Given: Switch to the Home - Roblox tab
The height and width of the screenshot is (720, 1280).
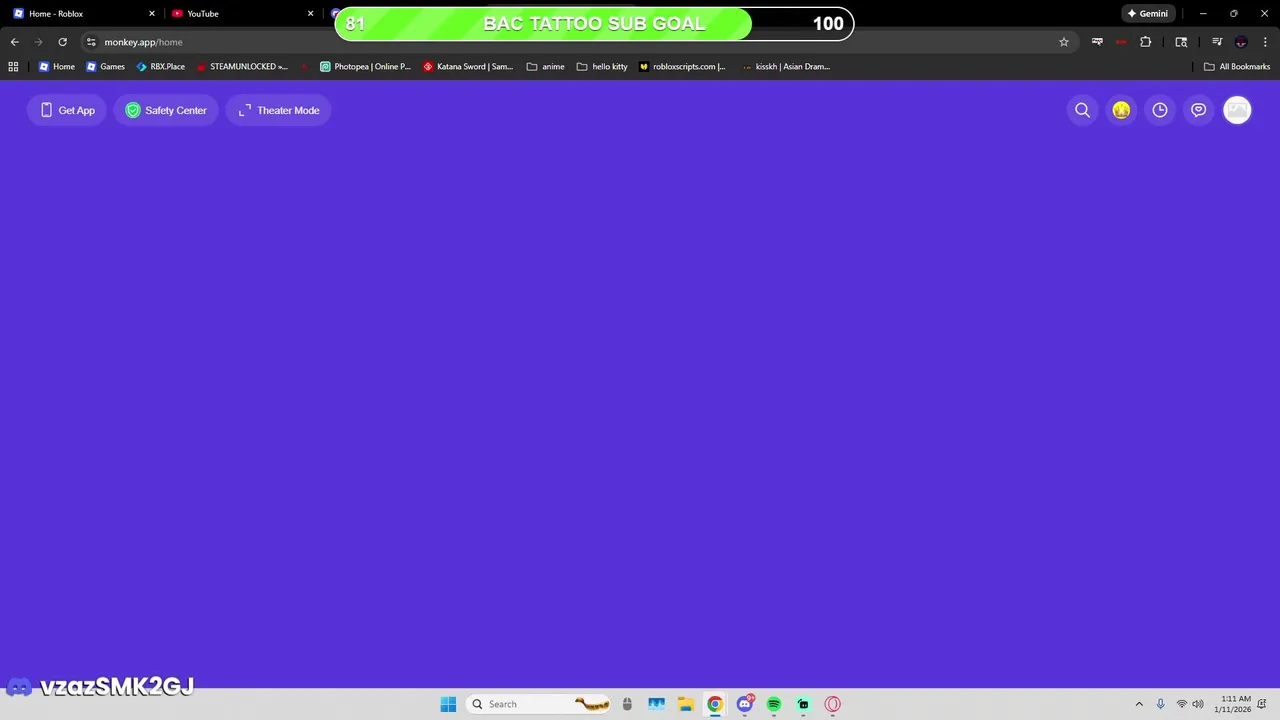Looking at the screenshot, I should pos(83,14).
